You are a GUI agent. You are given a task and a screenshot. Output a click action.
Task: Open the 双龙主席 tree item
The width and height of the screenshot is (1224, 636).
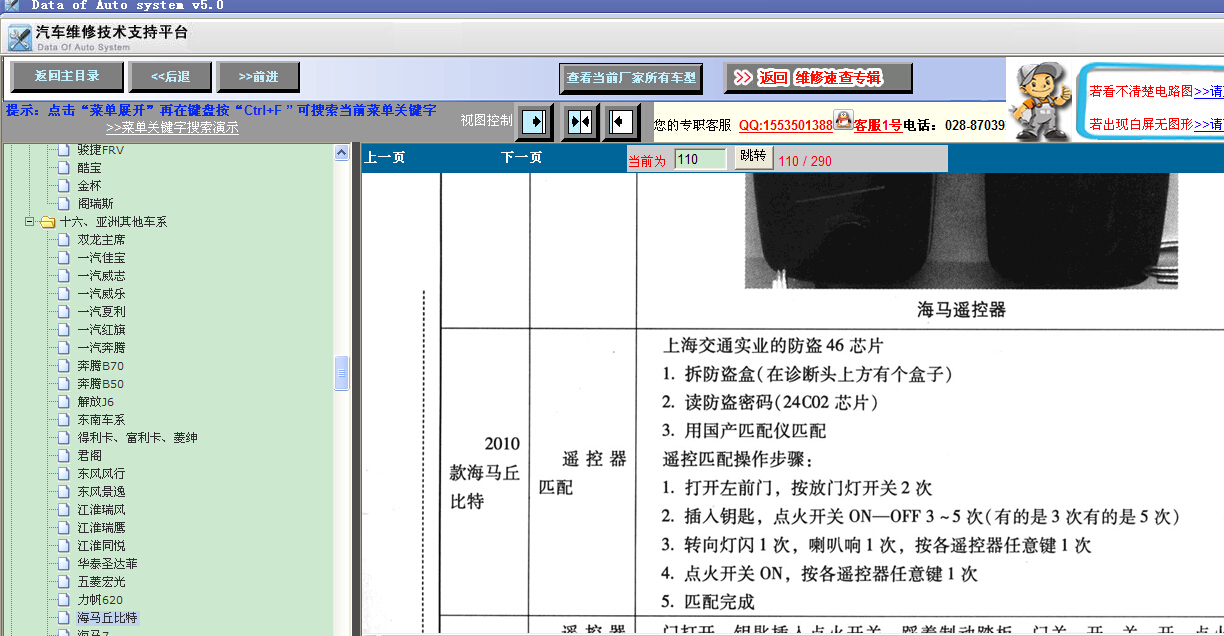click(101, 240)
